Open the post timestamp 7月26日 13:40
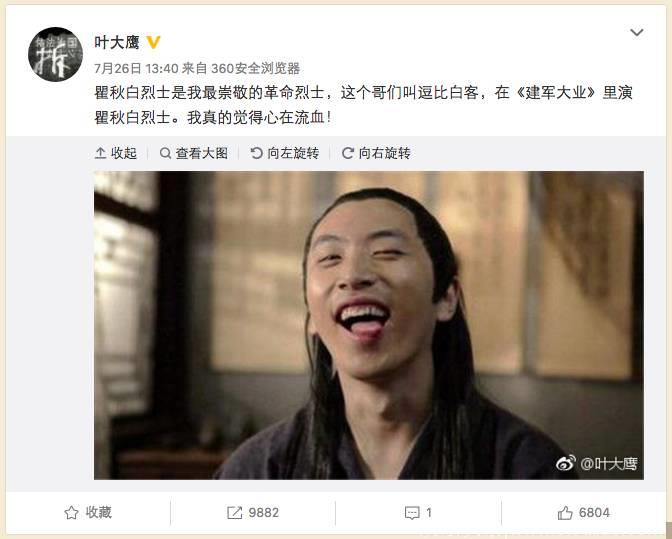 [136, 68]
